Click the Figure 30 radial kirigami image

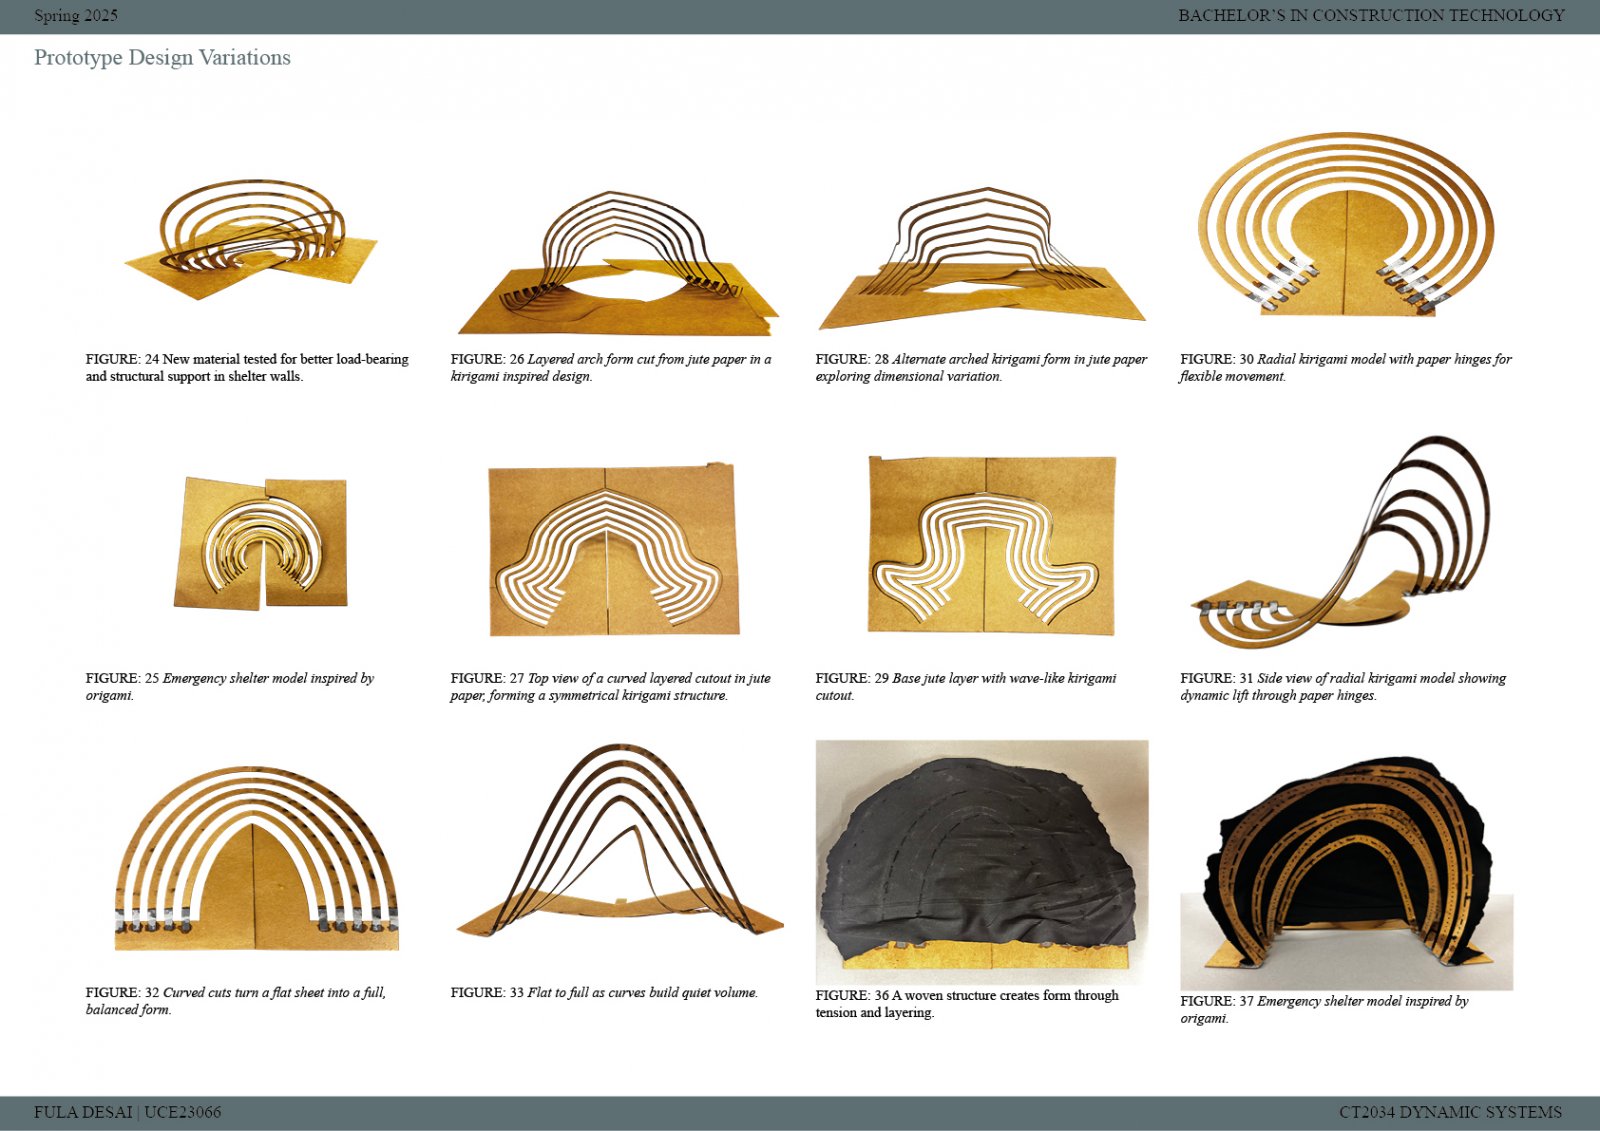[x=1346, y=224]
